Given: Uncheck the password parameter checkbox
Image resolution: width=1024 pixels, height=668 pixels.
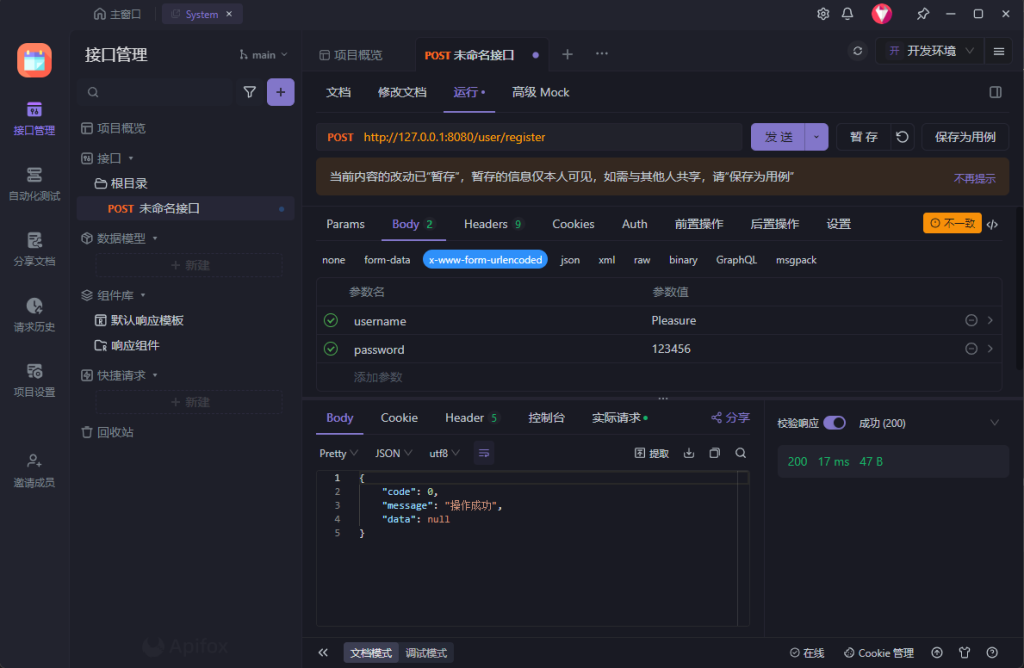Looking at the screenshot, I should click(331, 349).
